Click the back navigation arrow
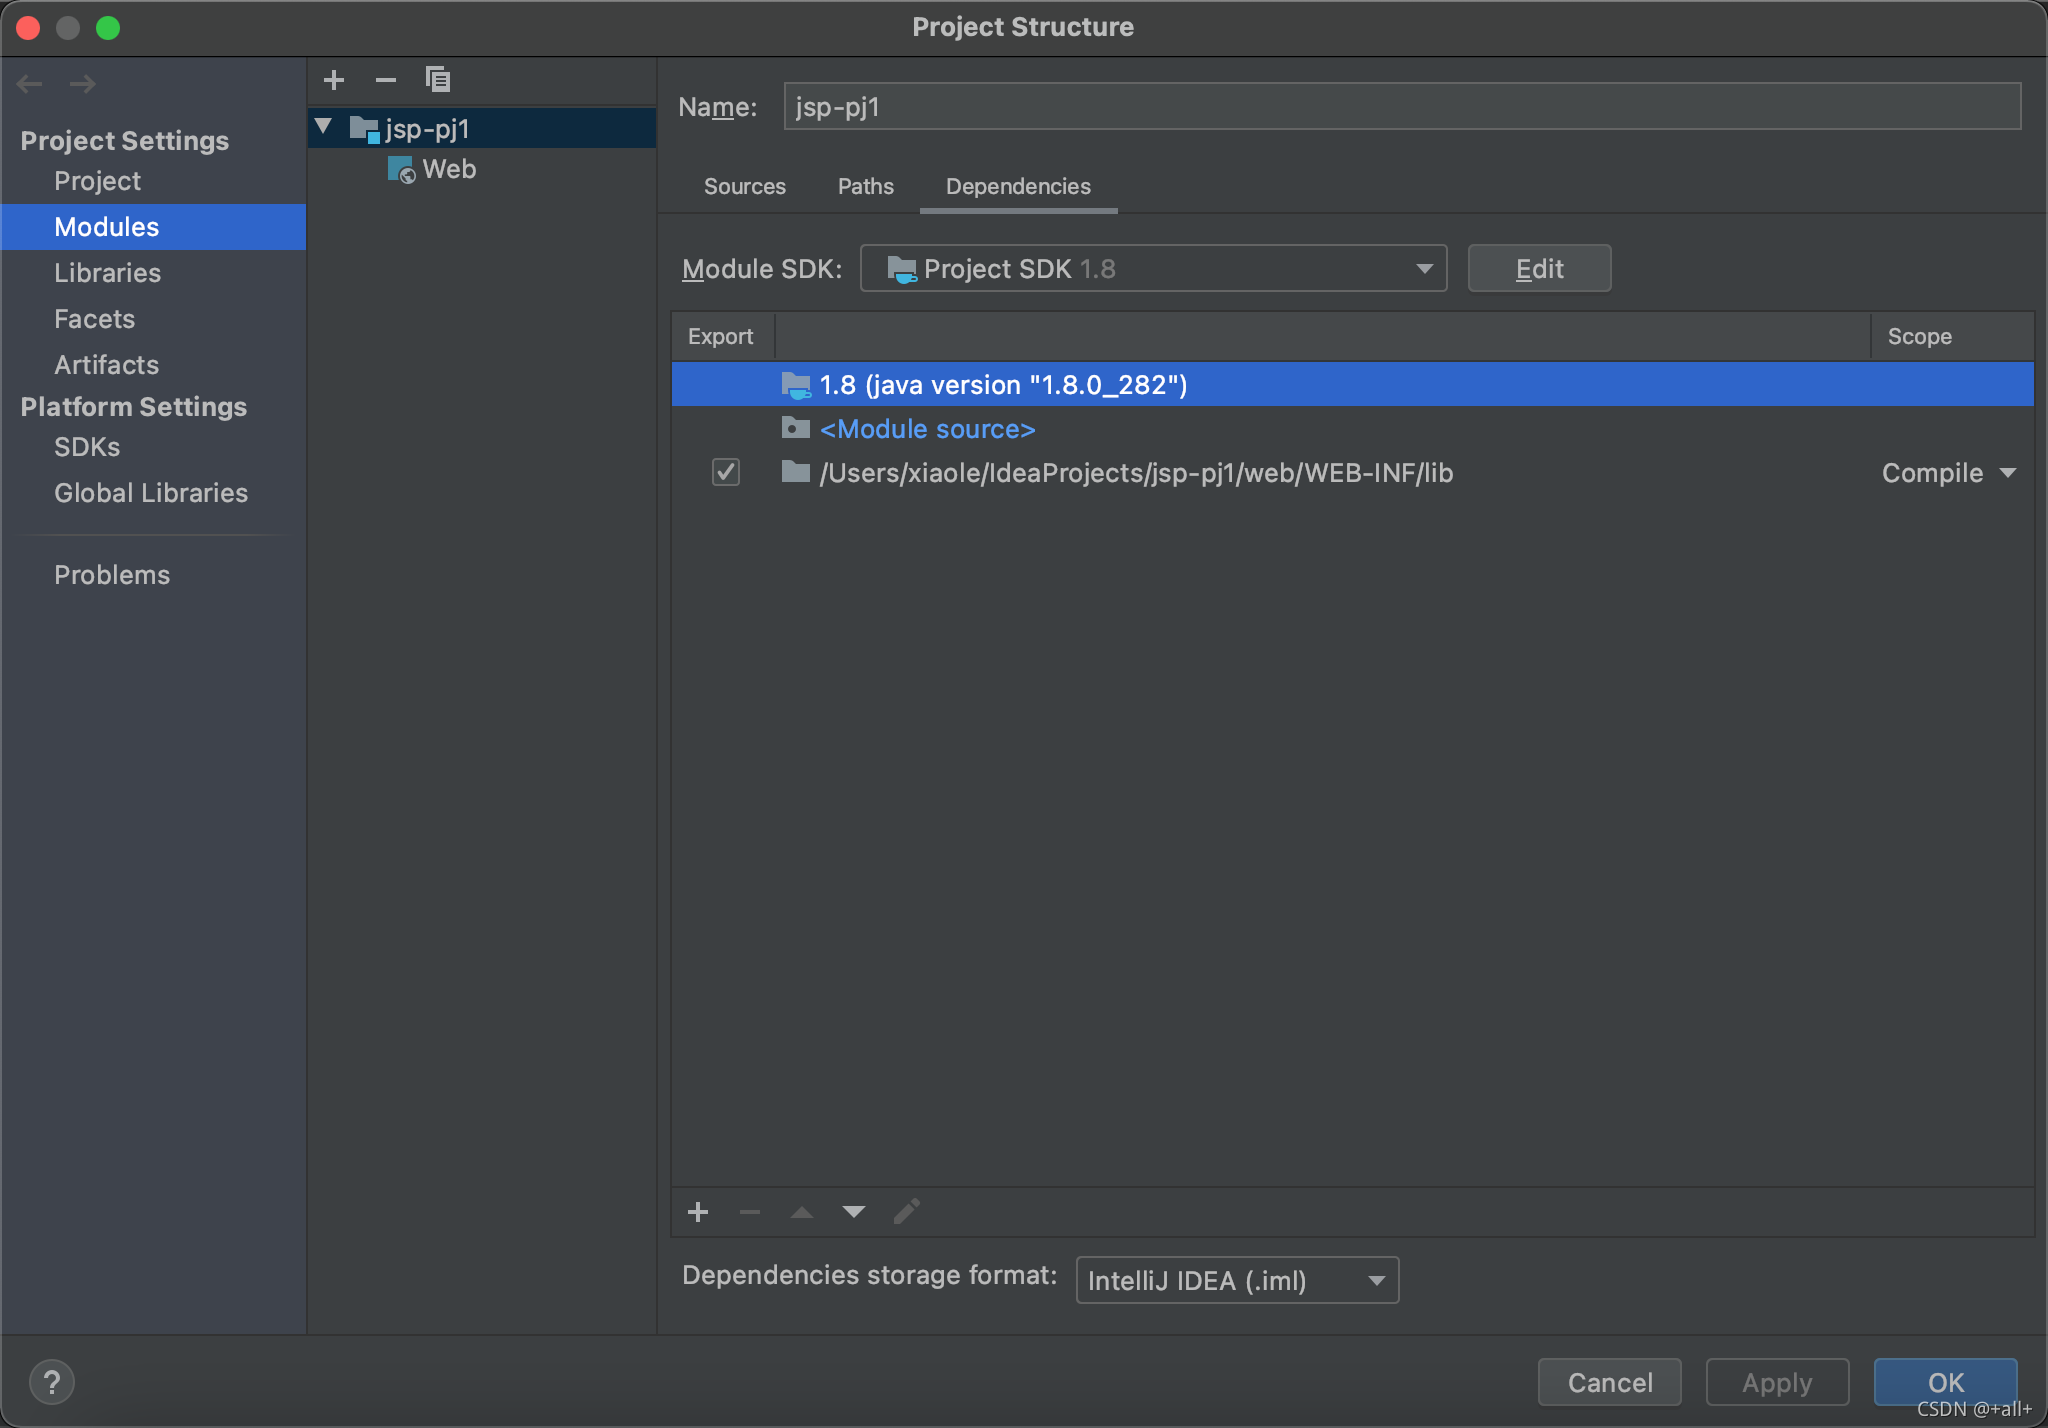 30,84
